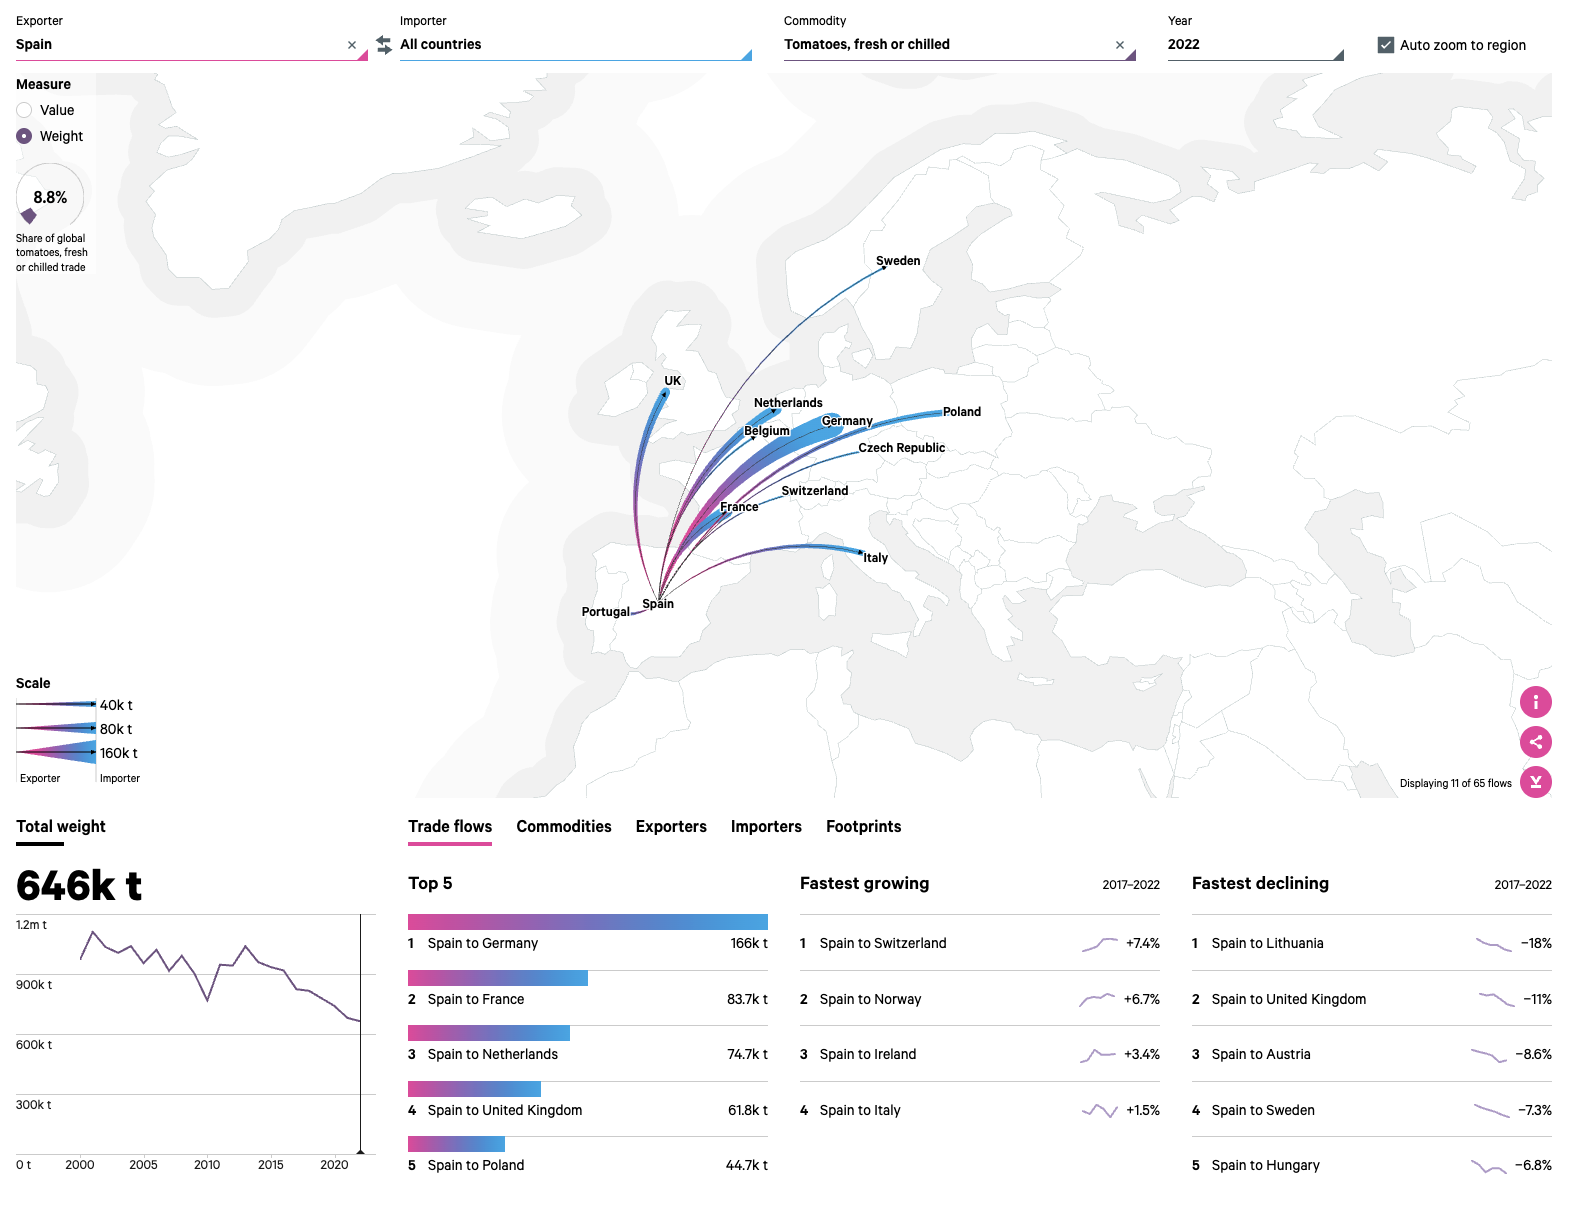Select Spain to Norway fastest growing entry
Viewport: 1584px width, 1226px height.
[870, 999]
